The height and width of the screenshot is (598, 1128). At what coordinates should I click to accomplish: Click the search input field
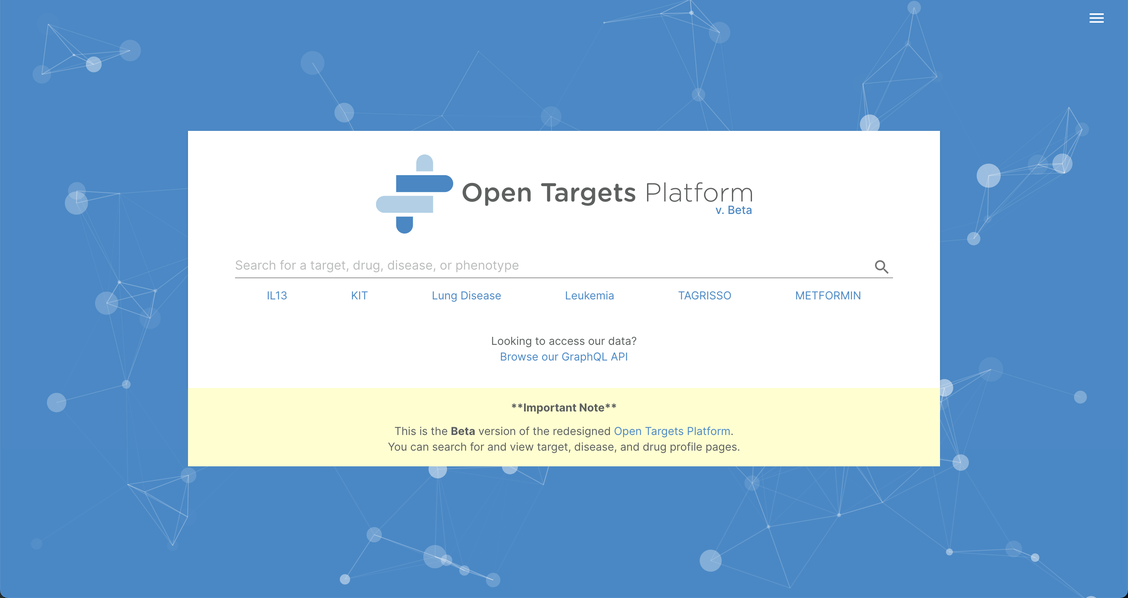tap(500, 265)
